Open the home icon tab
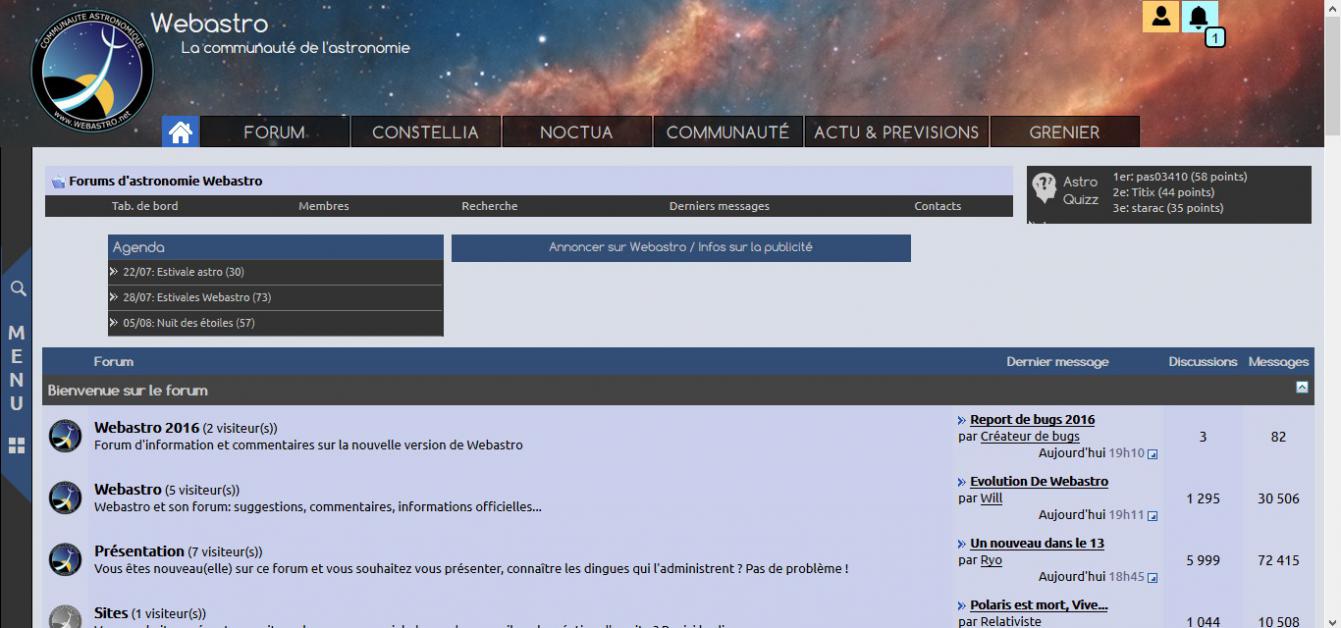 [180, 132]
